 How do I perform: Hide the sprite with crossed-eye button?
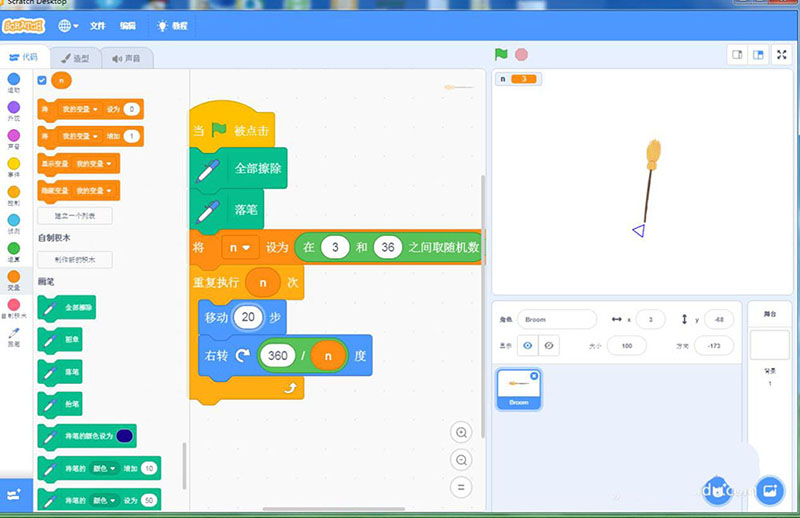coord(549,346)
